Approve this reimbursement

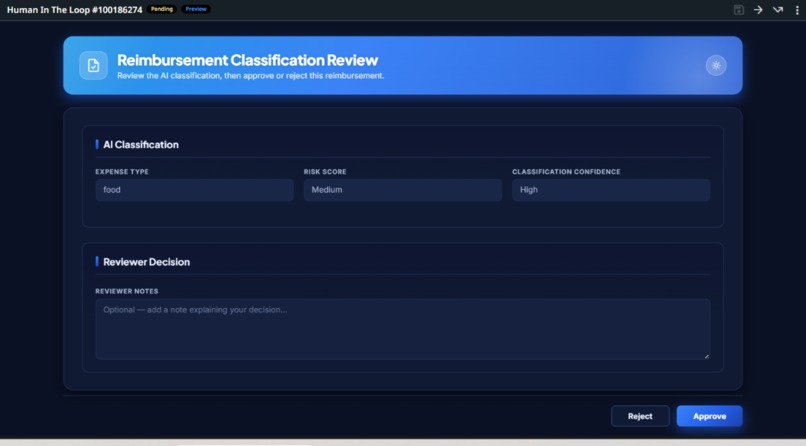pos(709,416)
